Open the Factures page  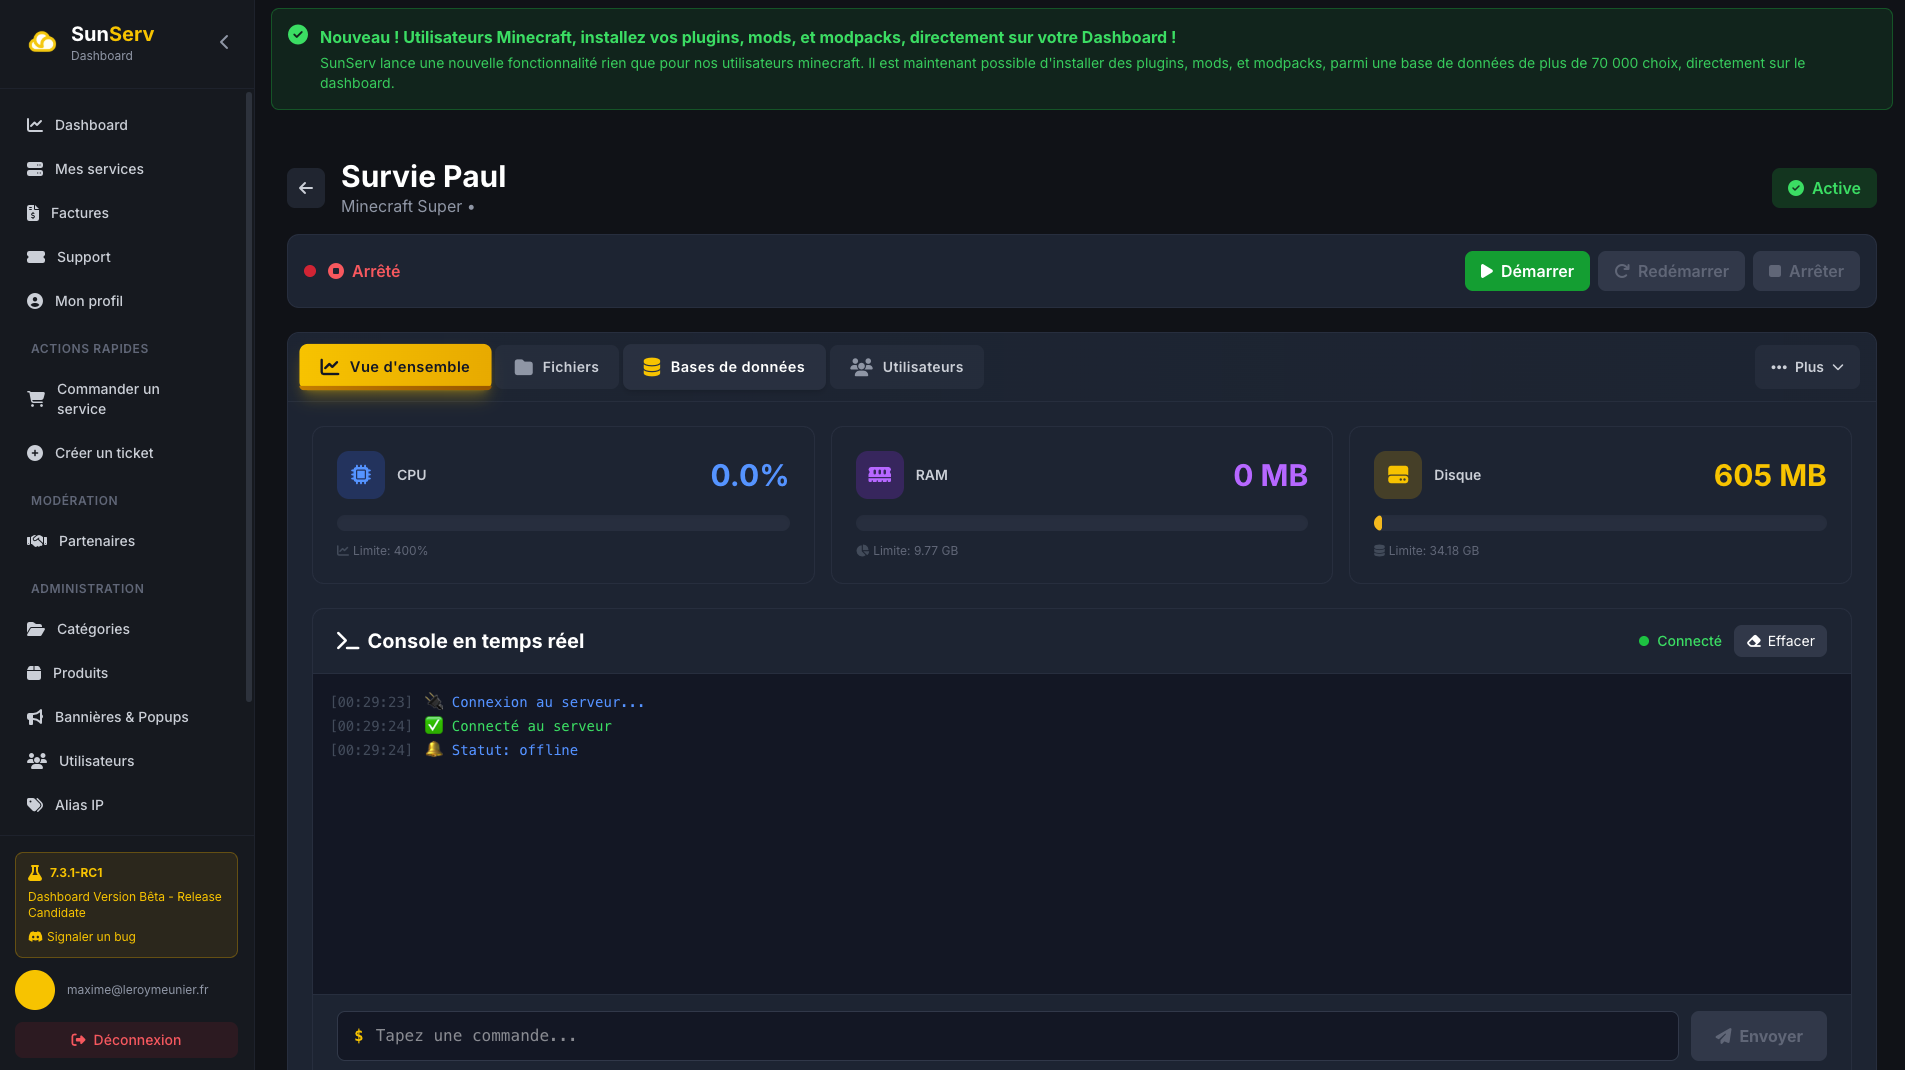tap(82, 213)
